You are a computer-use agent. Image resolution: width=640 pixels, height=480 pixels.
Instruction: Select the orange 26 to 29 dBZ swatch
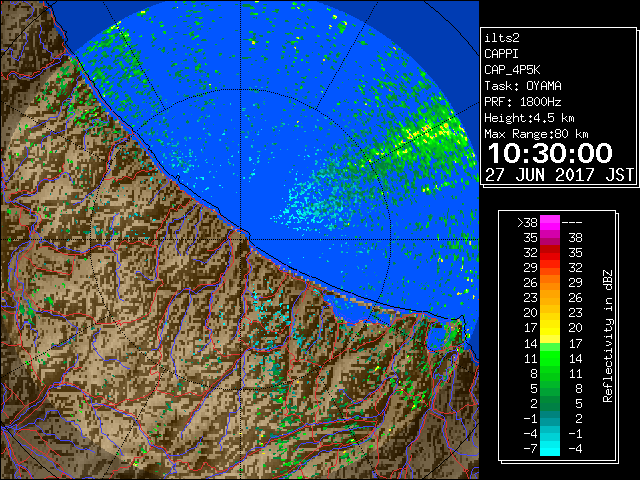[x=550, y=283]
